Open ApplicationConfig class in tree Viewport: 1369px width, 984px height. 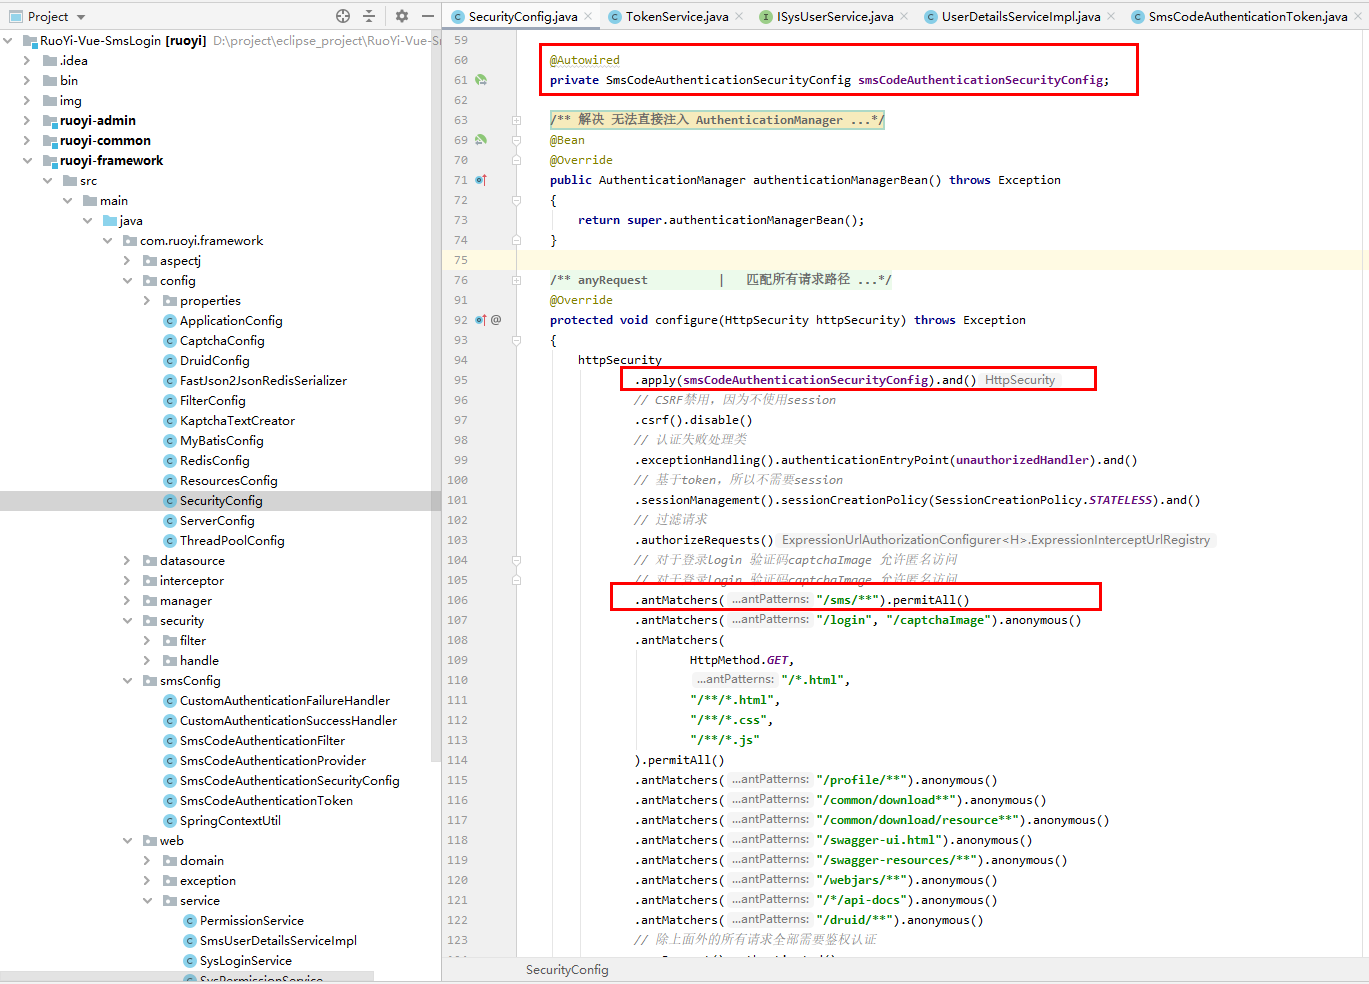tap(231, 321)
